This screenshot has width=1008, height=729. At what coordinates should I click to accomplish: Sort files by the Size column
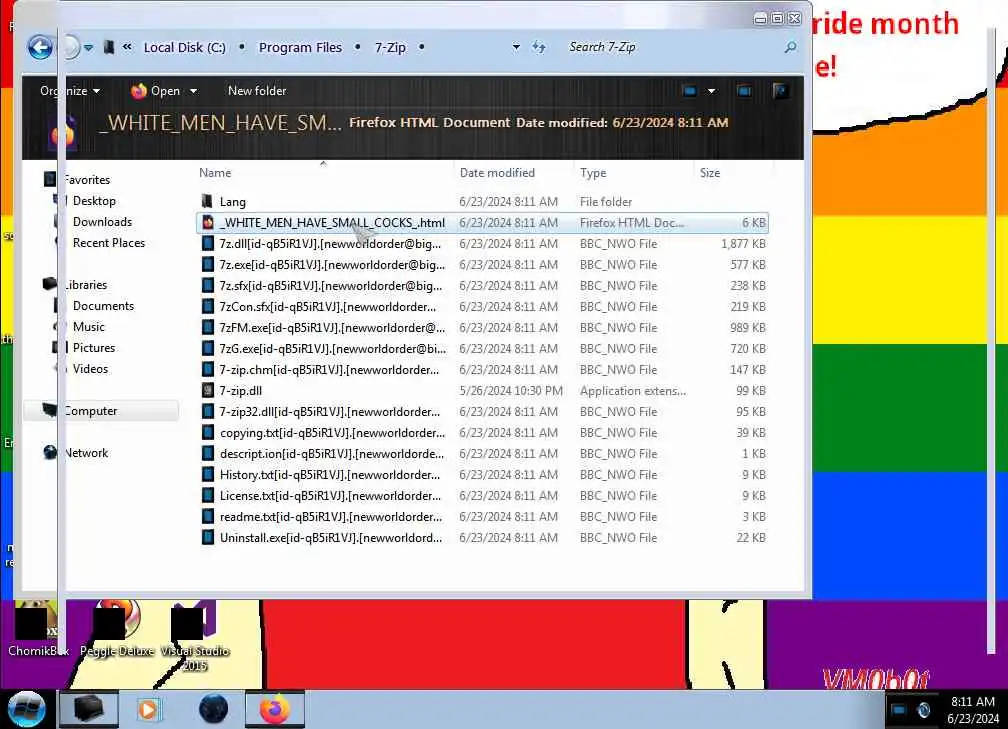[710, 172]
